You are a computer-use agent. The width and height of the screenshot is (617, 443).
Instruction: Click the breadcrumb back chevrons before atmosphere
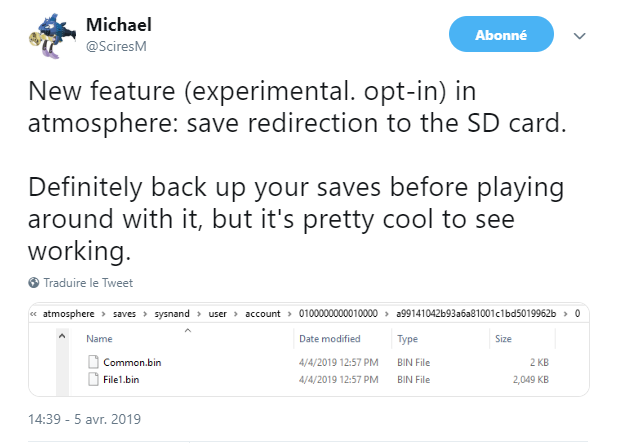[x=33, y=314]
